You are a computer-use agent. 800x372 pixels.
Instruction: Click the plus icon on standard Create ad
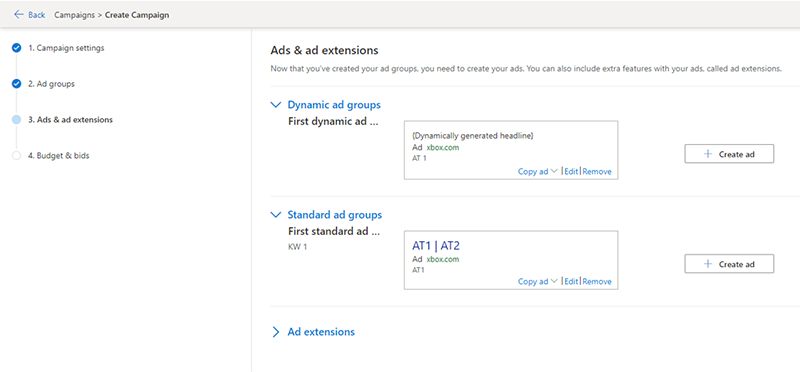coord(708,264)
